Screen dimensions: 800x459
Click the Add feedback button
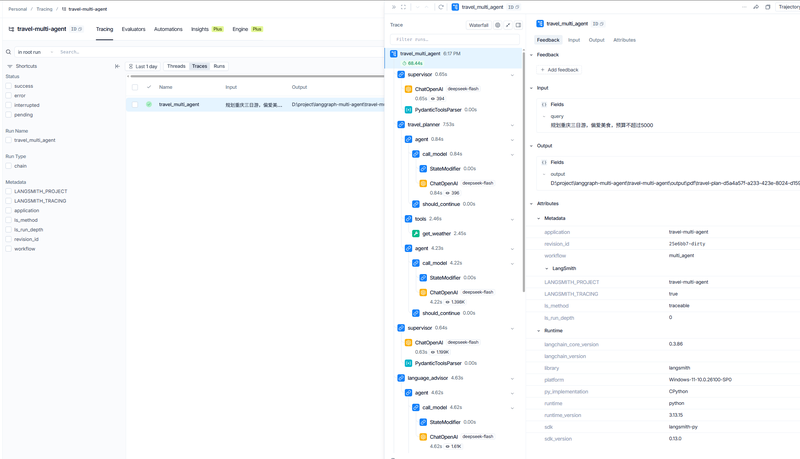tap(559, 70)
